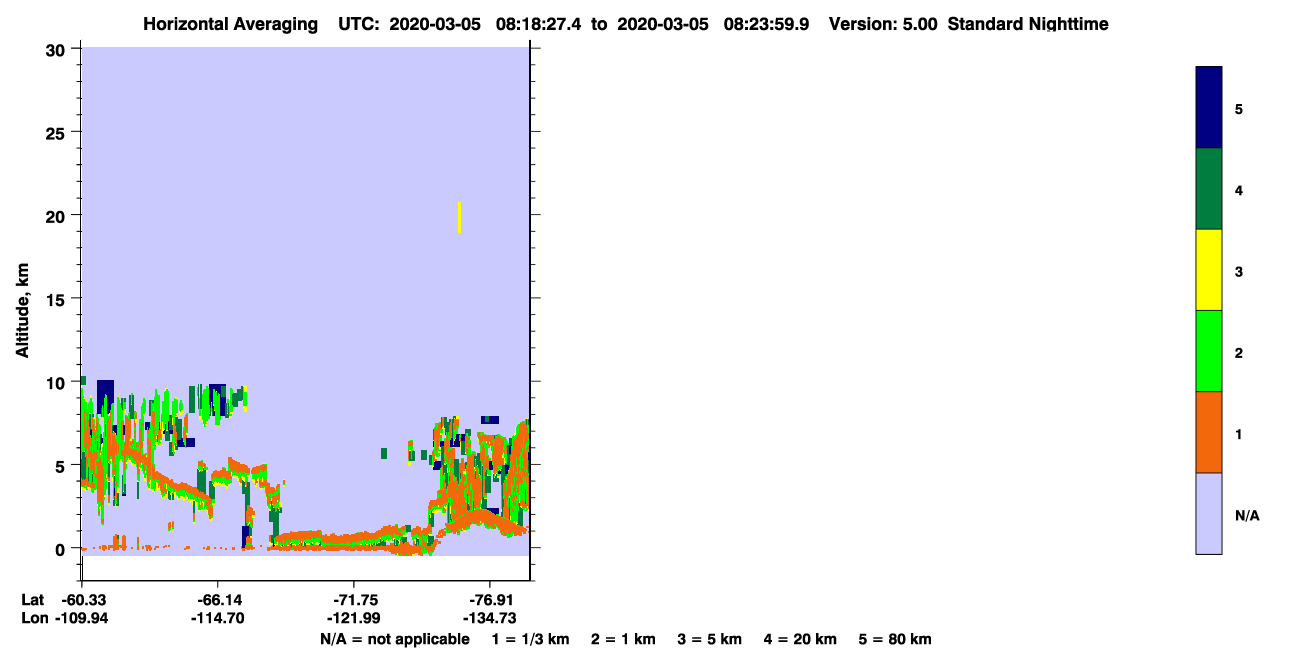
Task: Click the '2 = 1 km' legend entry
Action: click(x=623, y=639)
